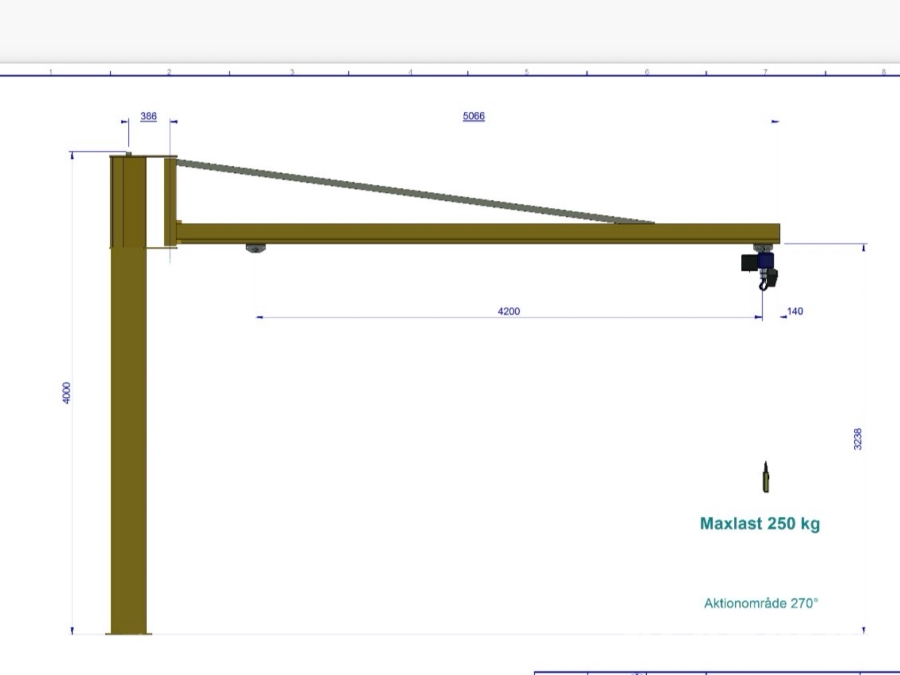Click the horizontal jib beam
This screenshot has height=675, width=900.
pyautogui.click(x=470, y=233)
